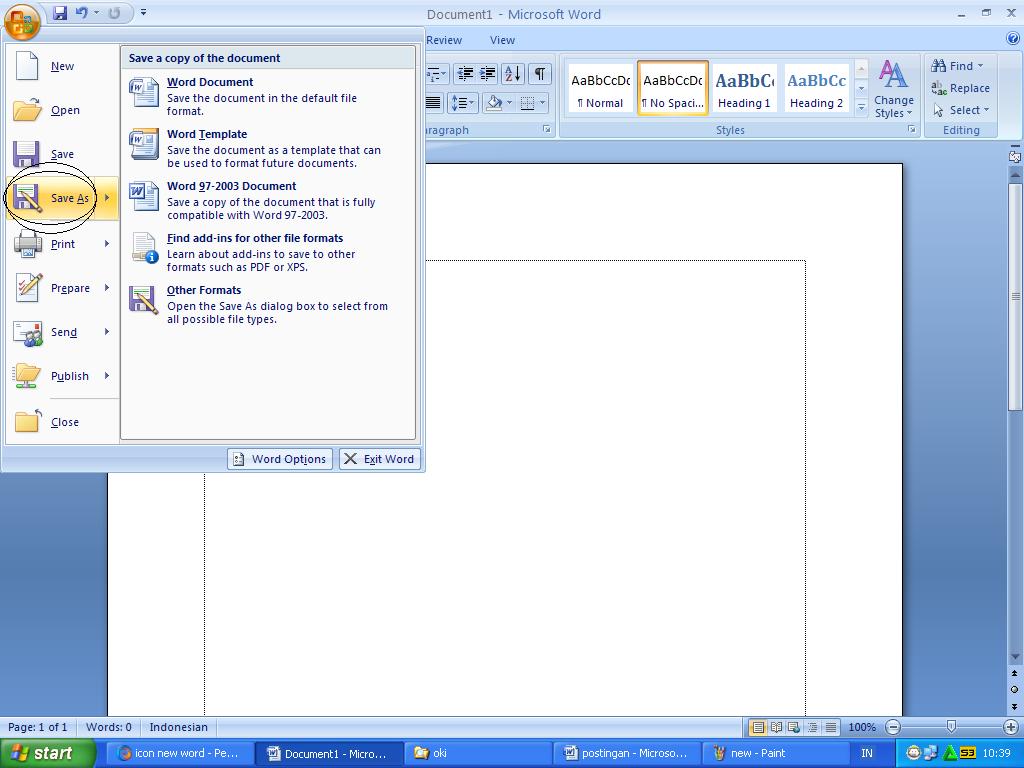
Task: Click the Windows start button
Action: point(47,753)
